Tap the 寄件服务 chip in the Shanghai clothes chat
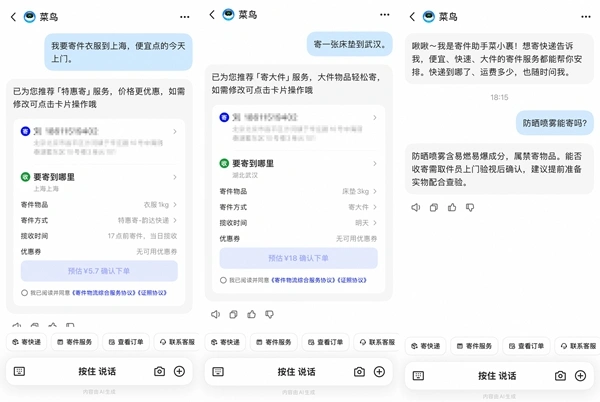Viewport: 600px width, 402px height. pyautogui.click(x=75, y=342)
